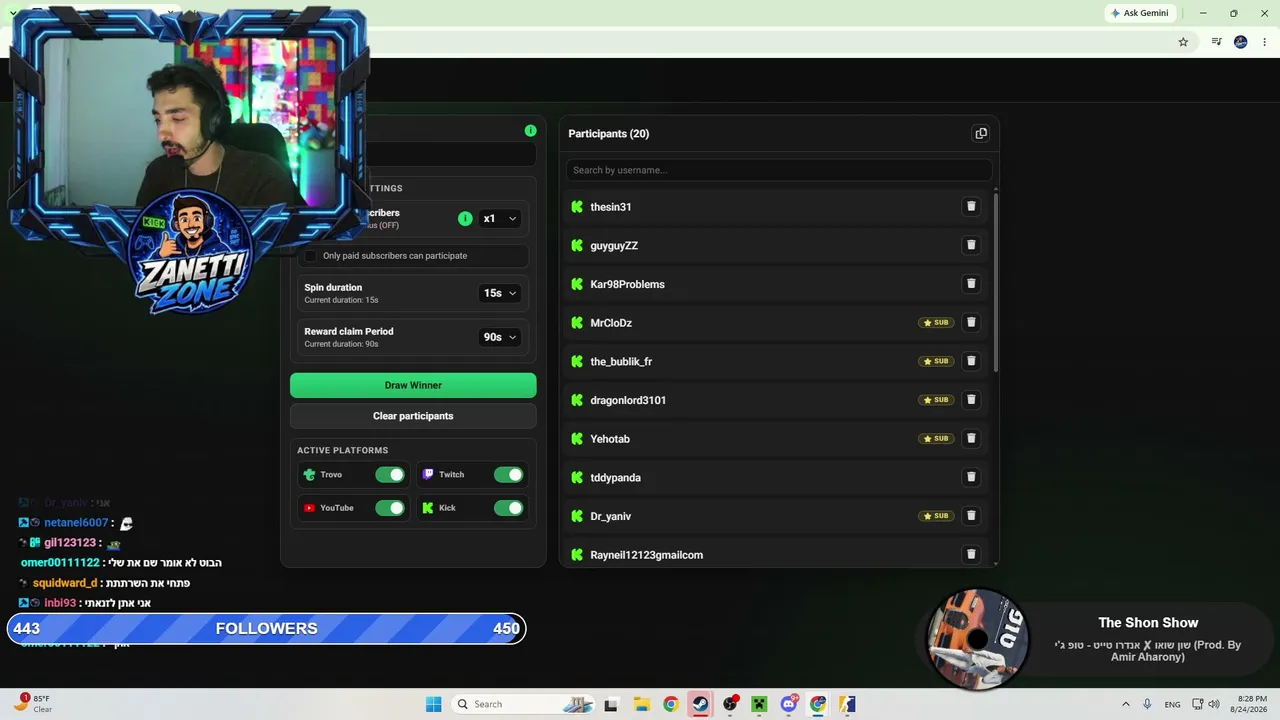Screen dimensions: 1280x720
Task: Click the 'Reward claim Period' setting label
Action: (x=348, y=331)
